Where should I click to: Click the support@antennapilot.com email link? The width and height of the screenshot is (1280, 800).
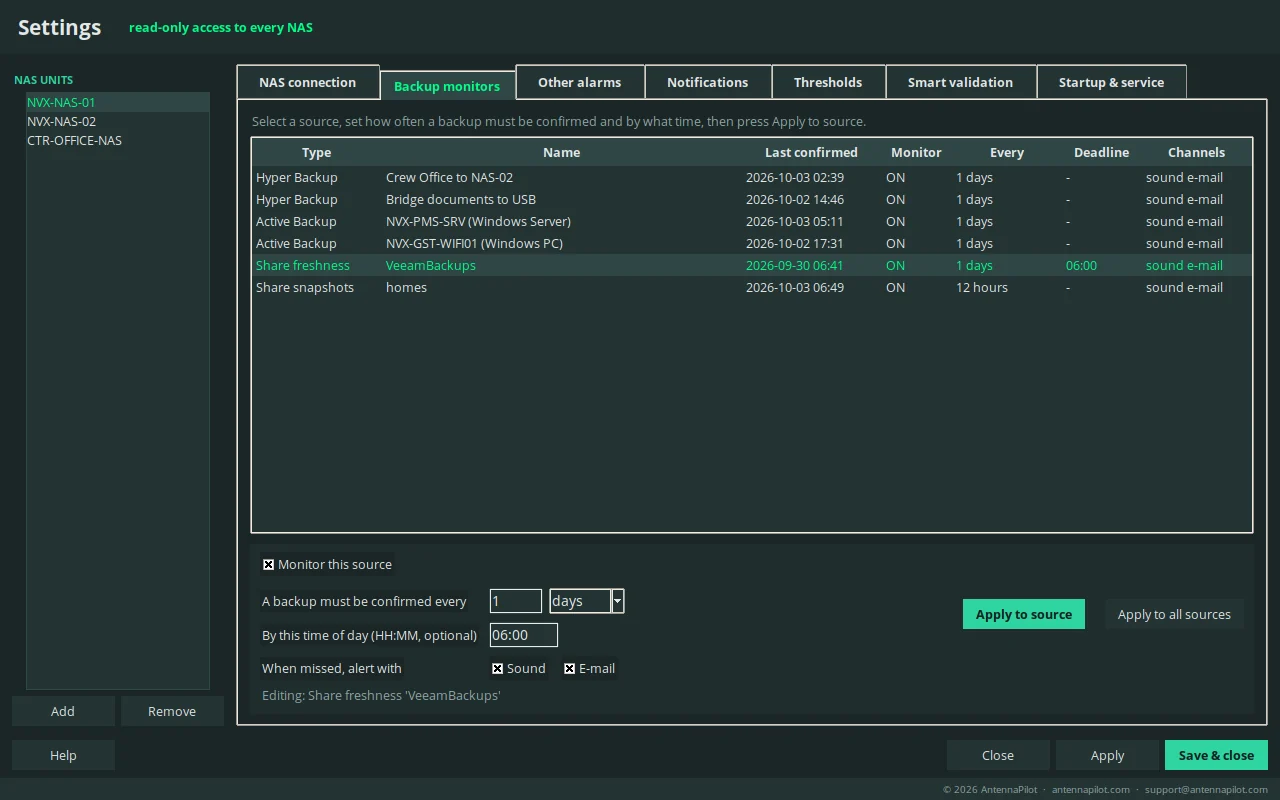pos(1206,789)
